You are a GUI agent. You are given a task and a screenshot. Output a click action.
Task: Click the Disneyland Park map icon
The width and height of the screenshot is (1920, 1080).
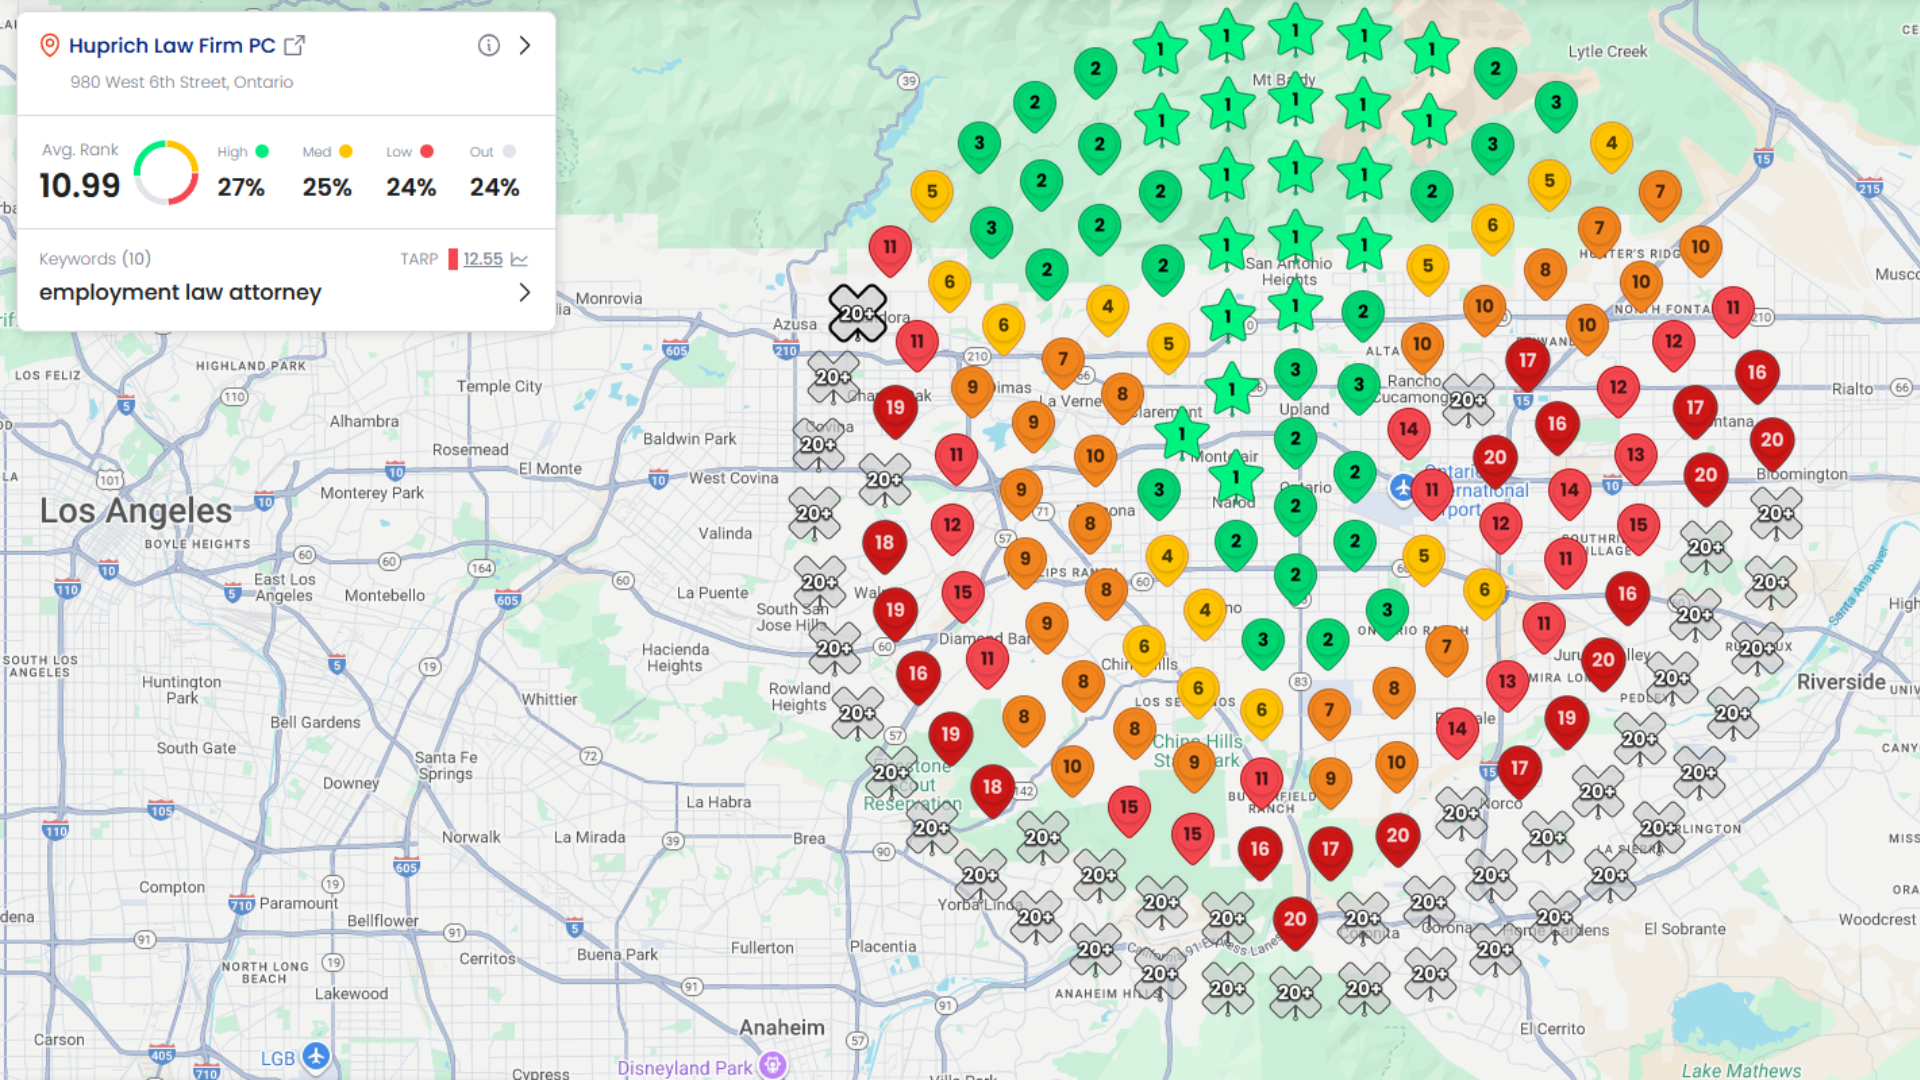point(772,1065)
